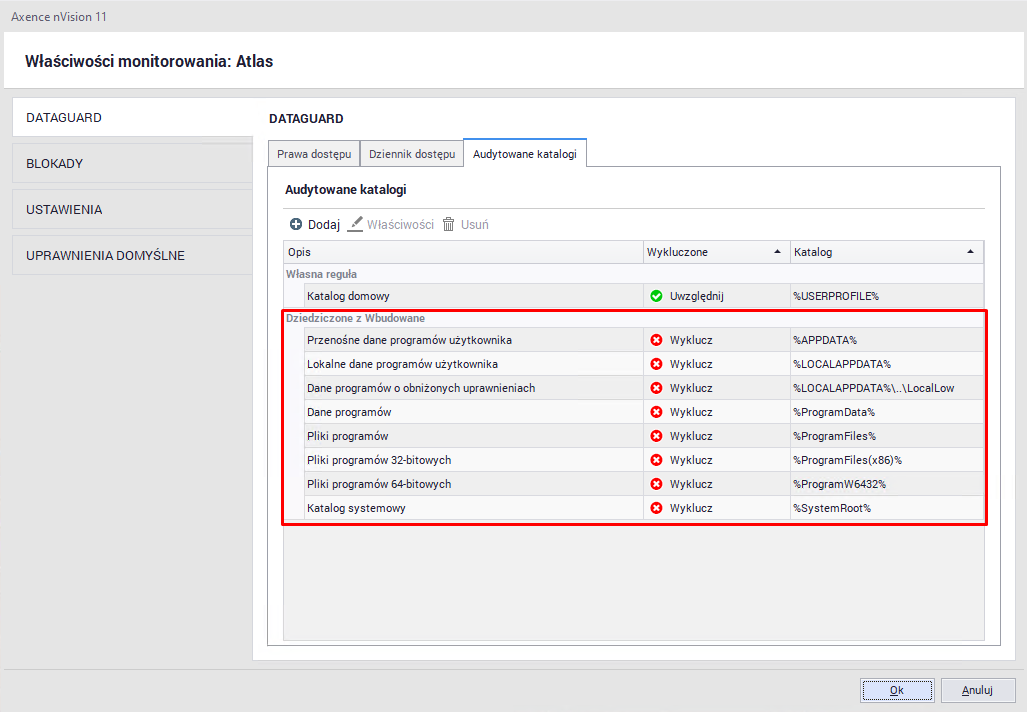The image size is (1027, 712).
Task: Open UPRAWNIENIA DOMYŚLNE section
Action: 132,256
